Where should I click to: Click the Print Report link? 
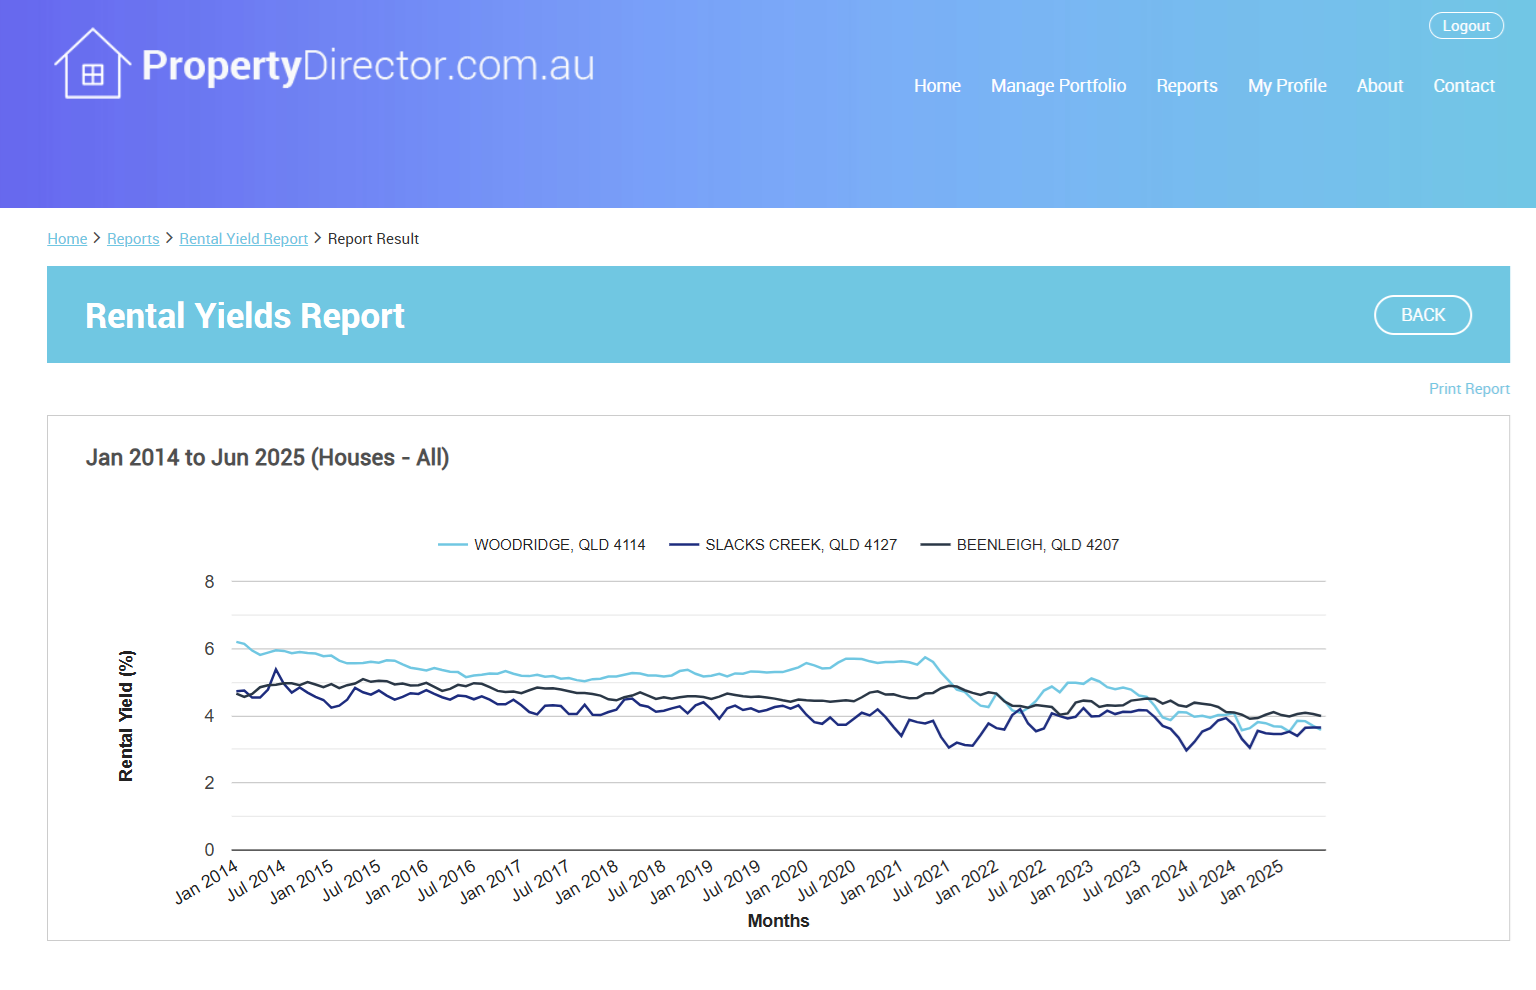tap(1469, 389)
